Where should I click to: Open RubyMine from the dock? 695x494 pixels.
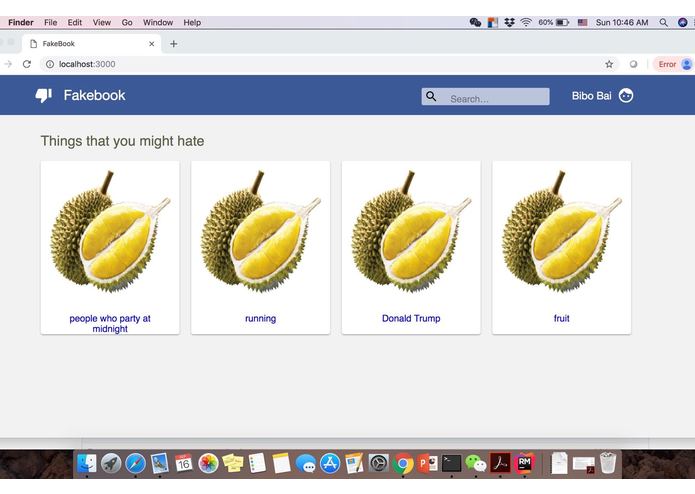coord(524,463)
